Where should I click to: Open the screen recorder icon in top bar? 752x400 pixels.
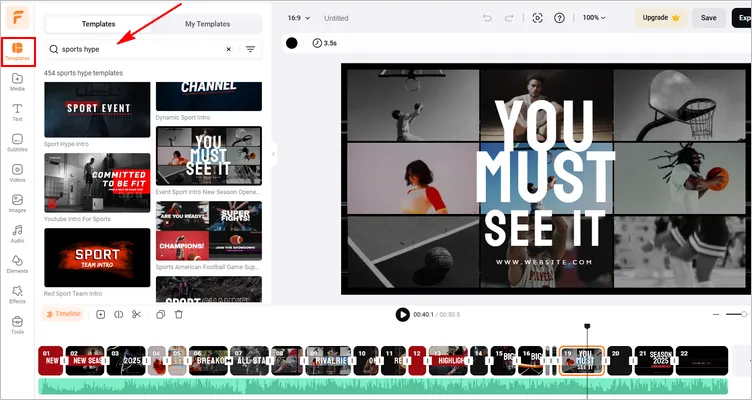(x=538, y=18)
